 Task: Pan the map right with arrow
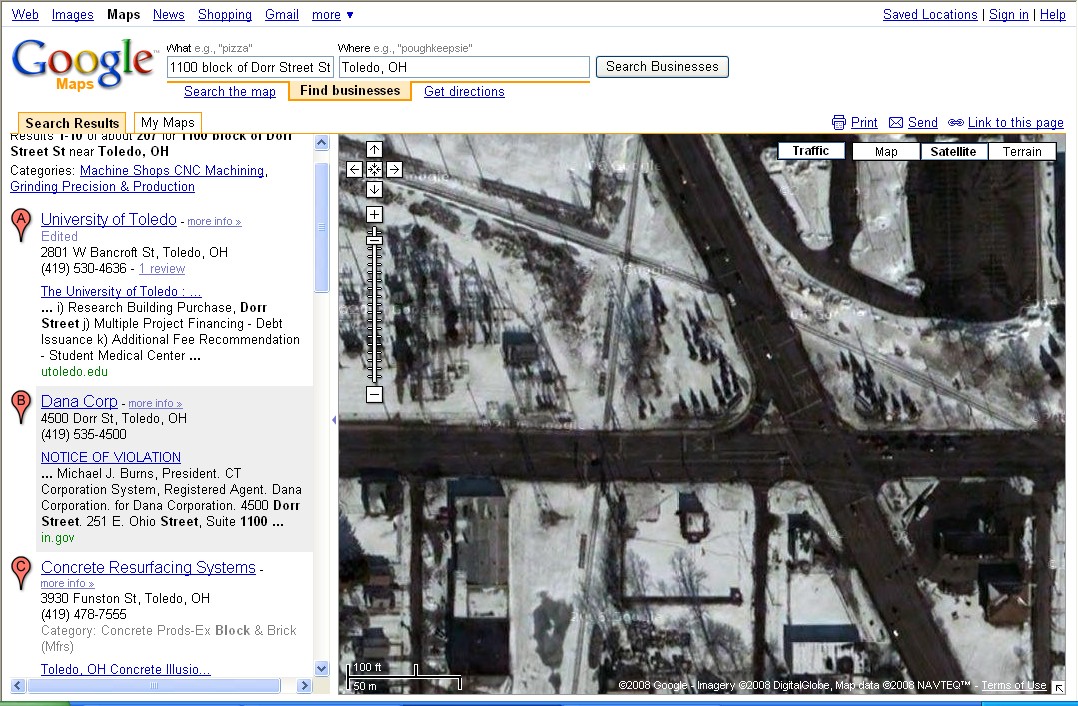pyautogui.click(x=394, y=170)
